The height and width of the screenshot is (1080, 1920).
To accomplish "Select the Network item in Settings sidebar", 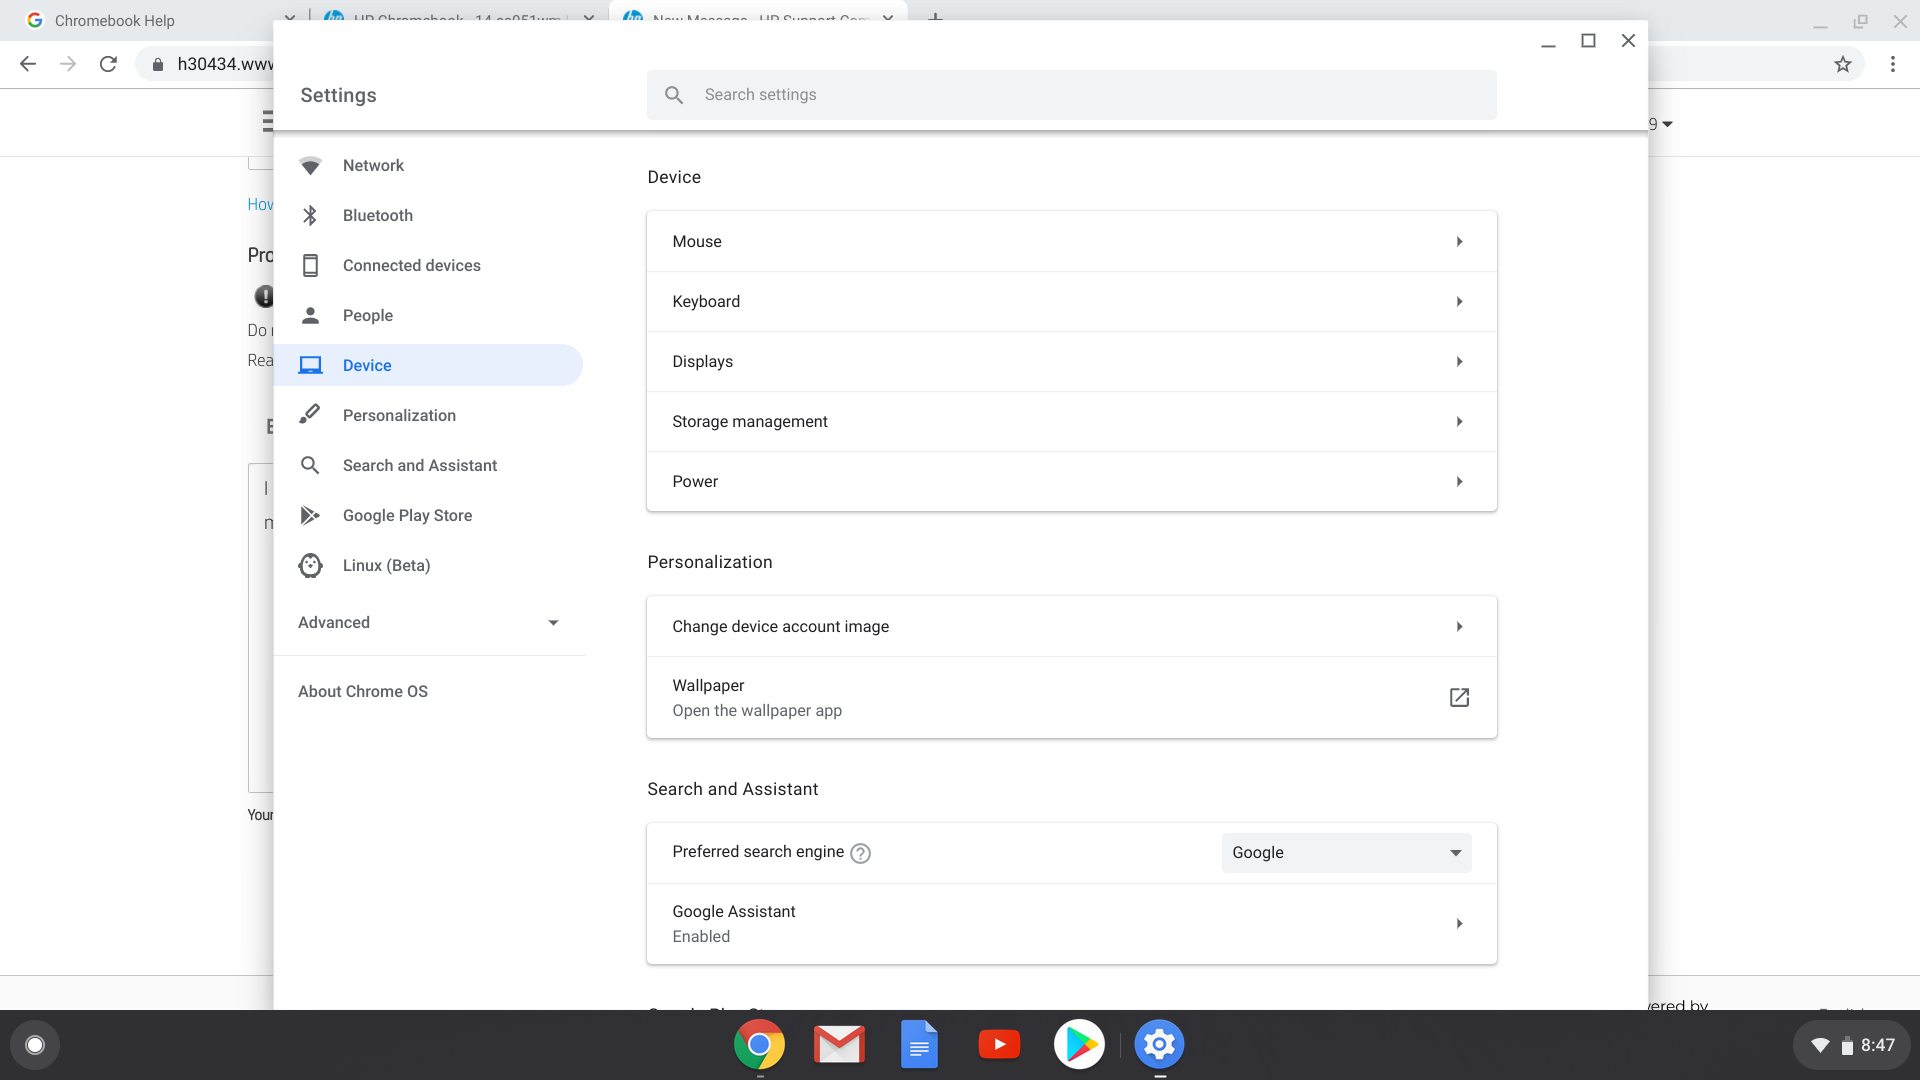I will 373,165.
